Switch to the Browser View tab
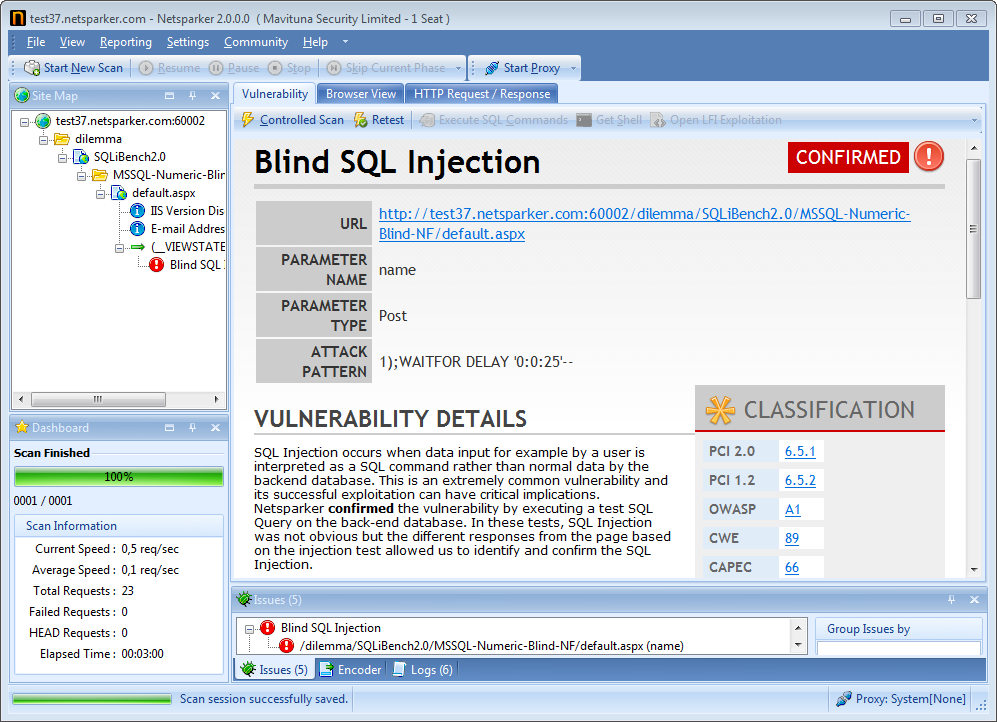This screenshot has height=722, width=997. pos(359,93)
